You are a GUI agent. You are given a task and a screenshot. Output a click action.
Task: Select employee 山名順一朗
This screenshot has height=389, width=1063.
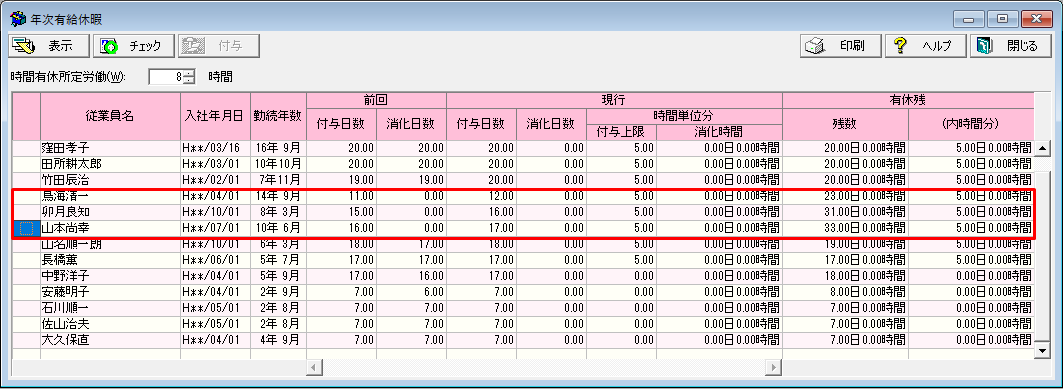pos(111,244)
